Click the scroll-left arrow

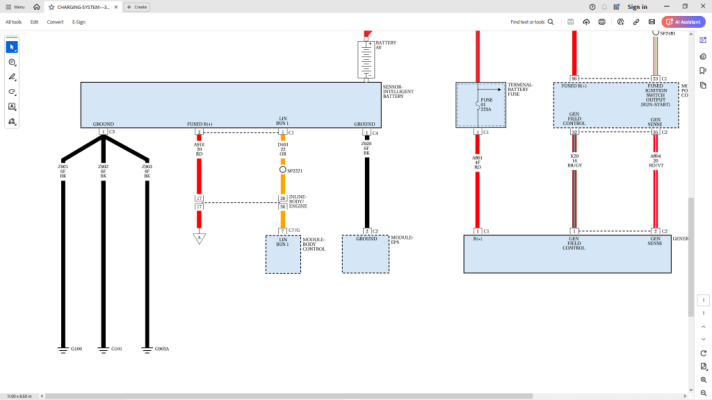point(42,396)
